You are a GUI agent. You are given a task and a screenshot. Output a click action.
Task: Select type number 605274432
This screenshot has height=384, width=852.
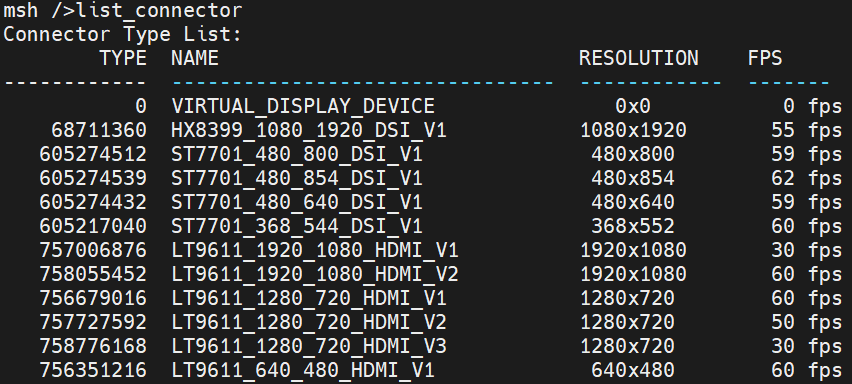(93, 202)
